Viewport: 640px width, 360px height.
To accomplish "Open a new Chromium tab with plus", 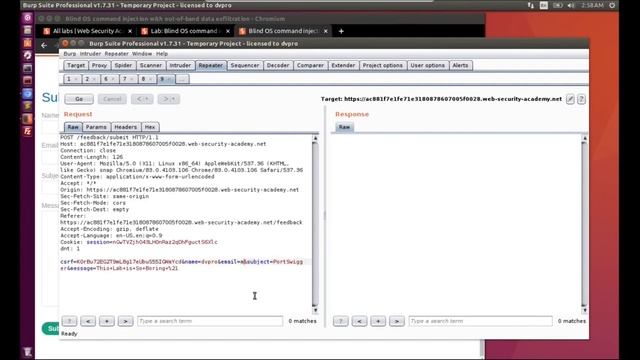I will (341, 31).
